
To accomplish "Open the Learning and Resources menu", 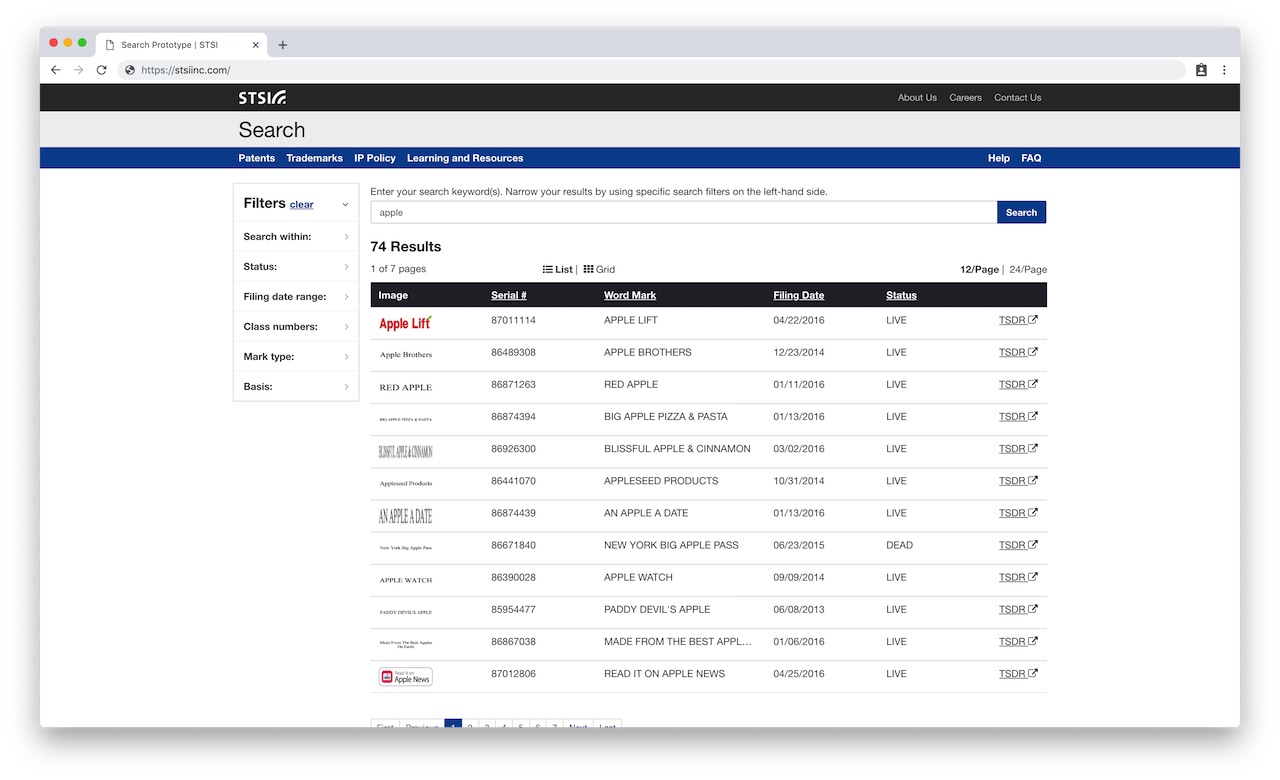I will pos(464,158).
